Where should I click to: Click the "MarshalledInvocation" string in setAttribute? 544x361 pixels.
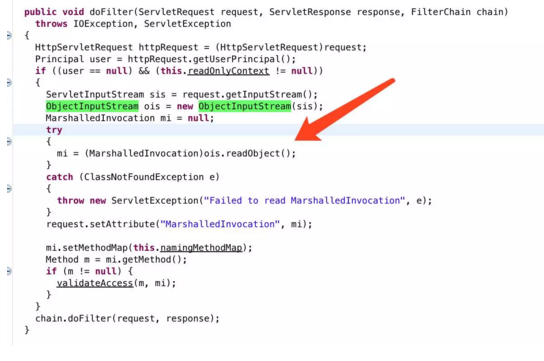220,224
